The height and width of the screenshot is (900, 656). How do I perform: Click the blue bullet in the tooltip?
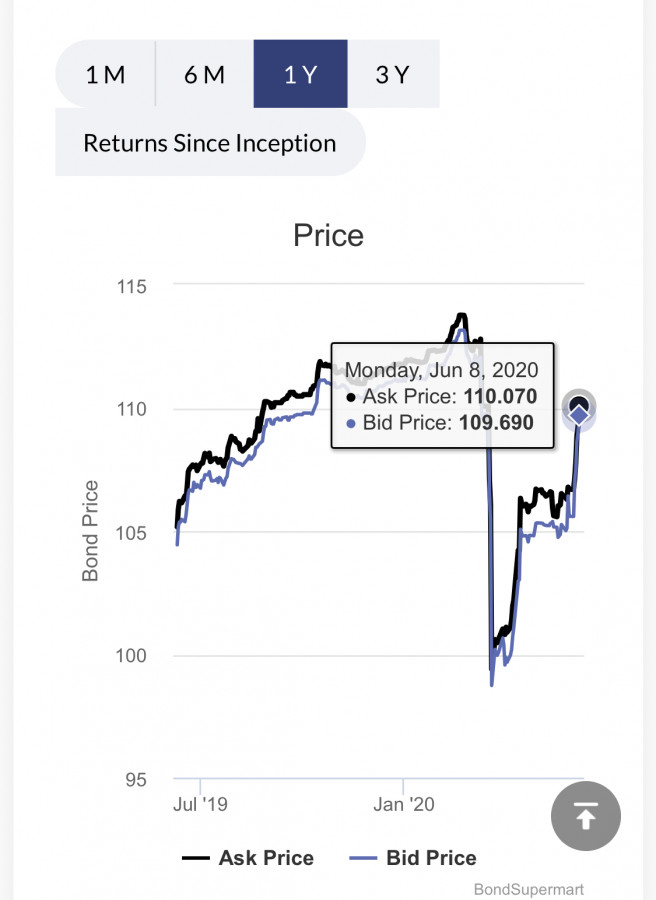point(350,424)
